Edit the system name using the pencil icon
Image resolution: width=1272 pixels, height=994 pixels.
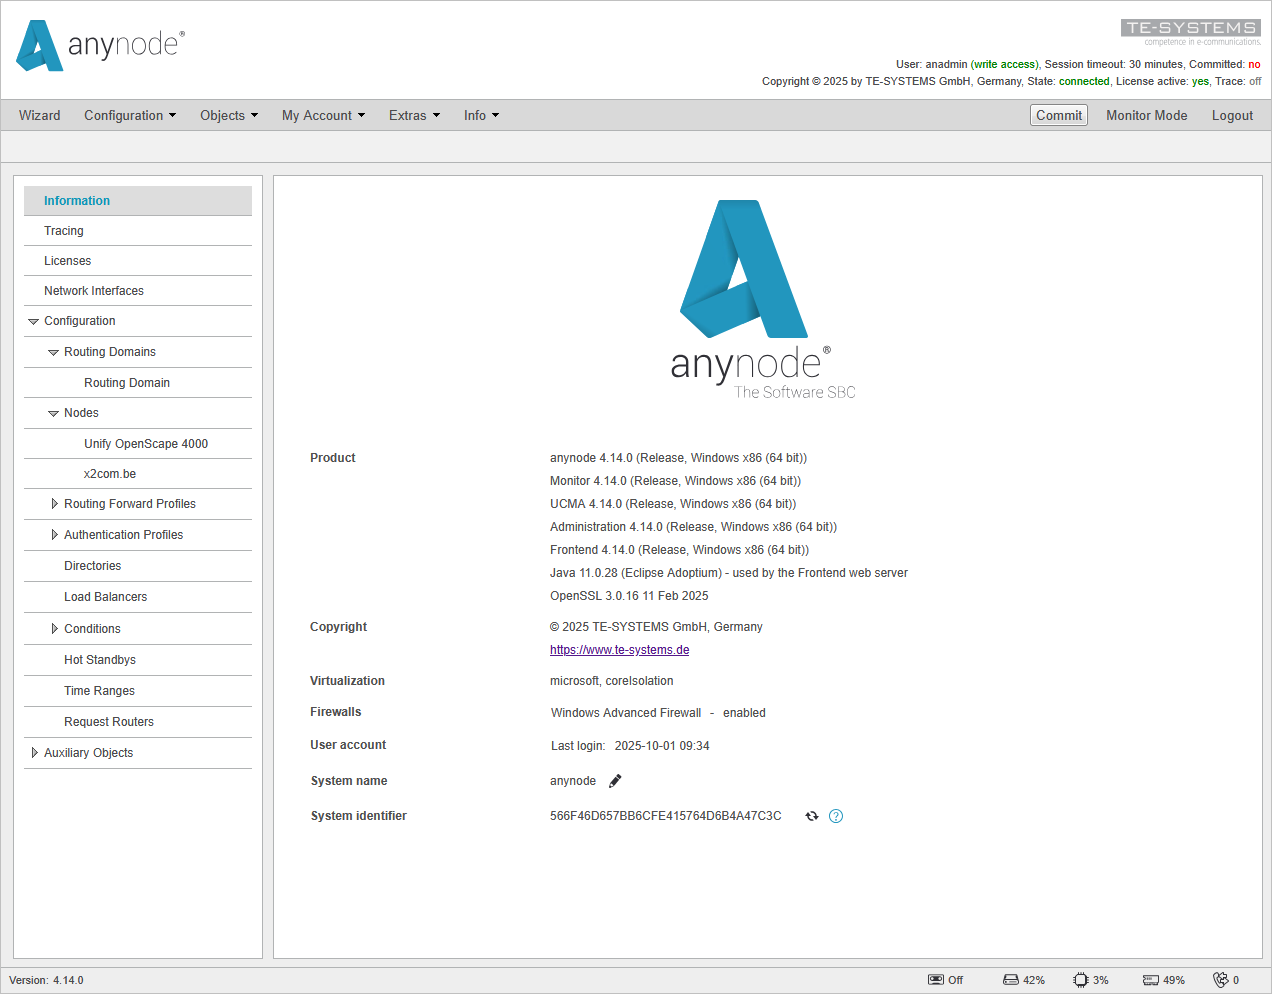point(614,781)
